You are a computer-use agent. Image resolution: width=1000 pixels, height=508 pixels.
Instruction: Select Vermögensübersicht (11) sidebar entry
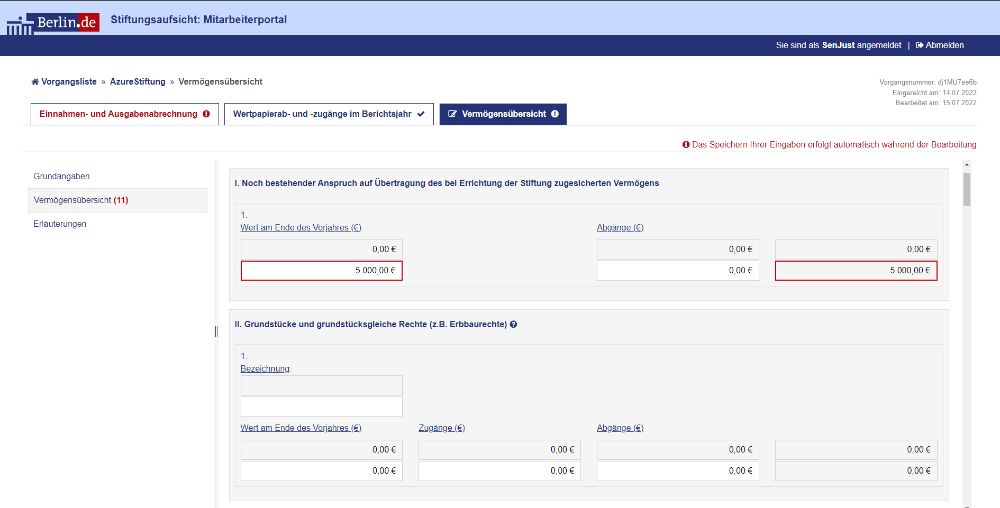point(80,200)
